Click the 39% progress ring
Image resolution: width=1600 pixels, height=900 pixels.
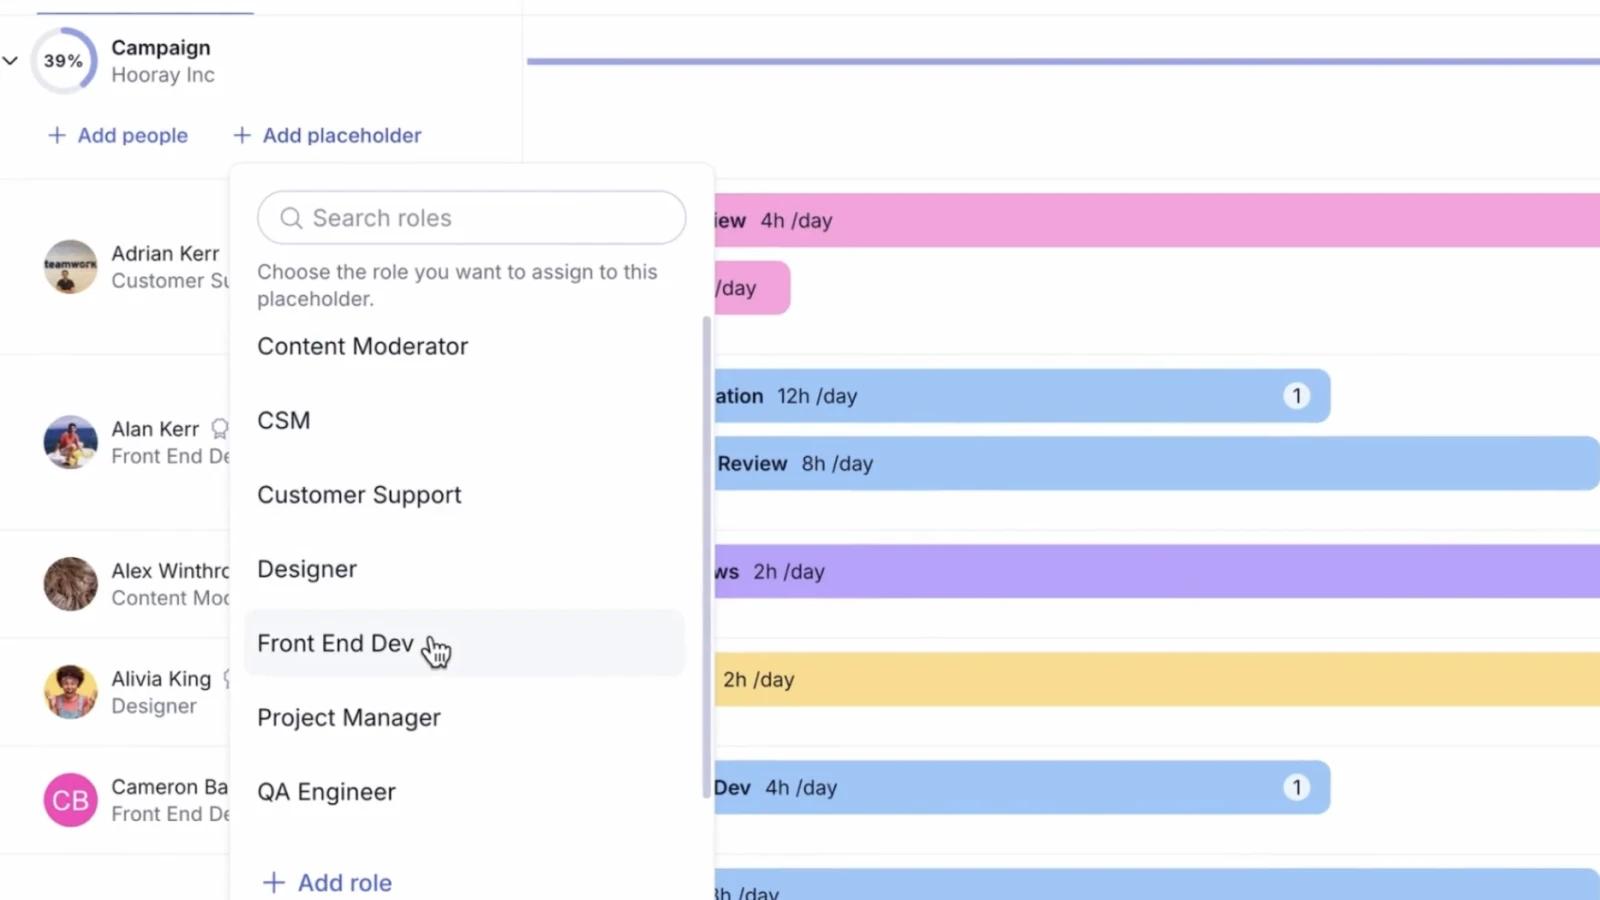(63, 61)
